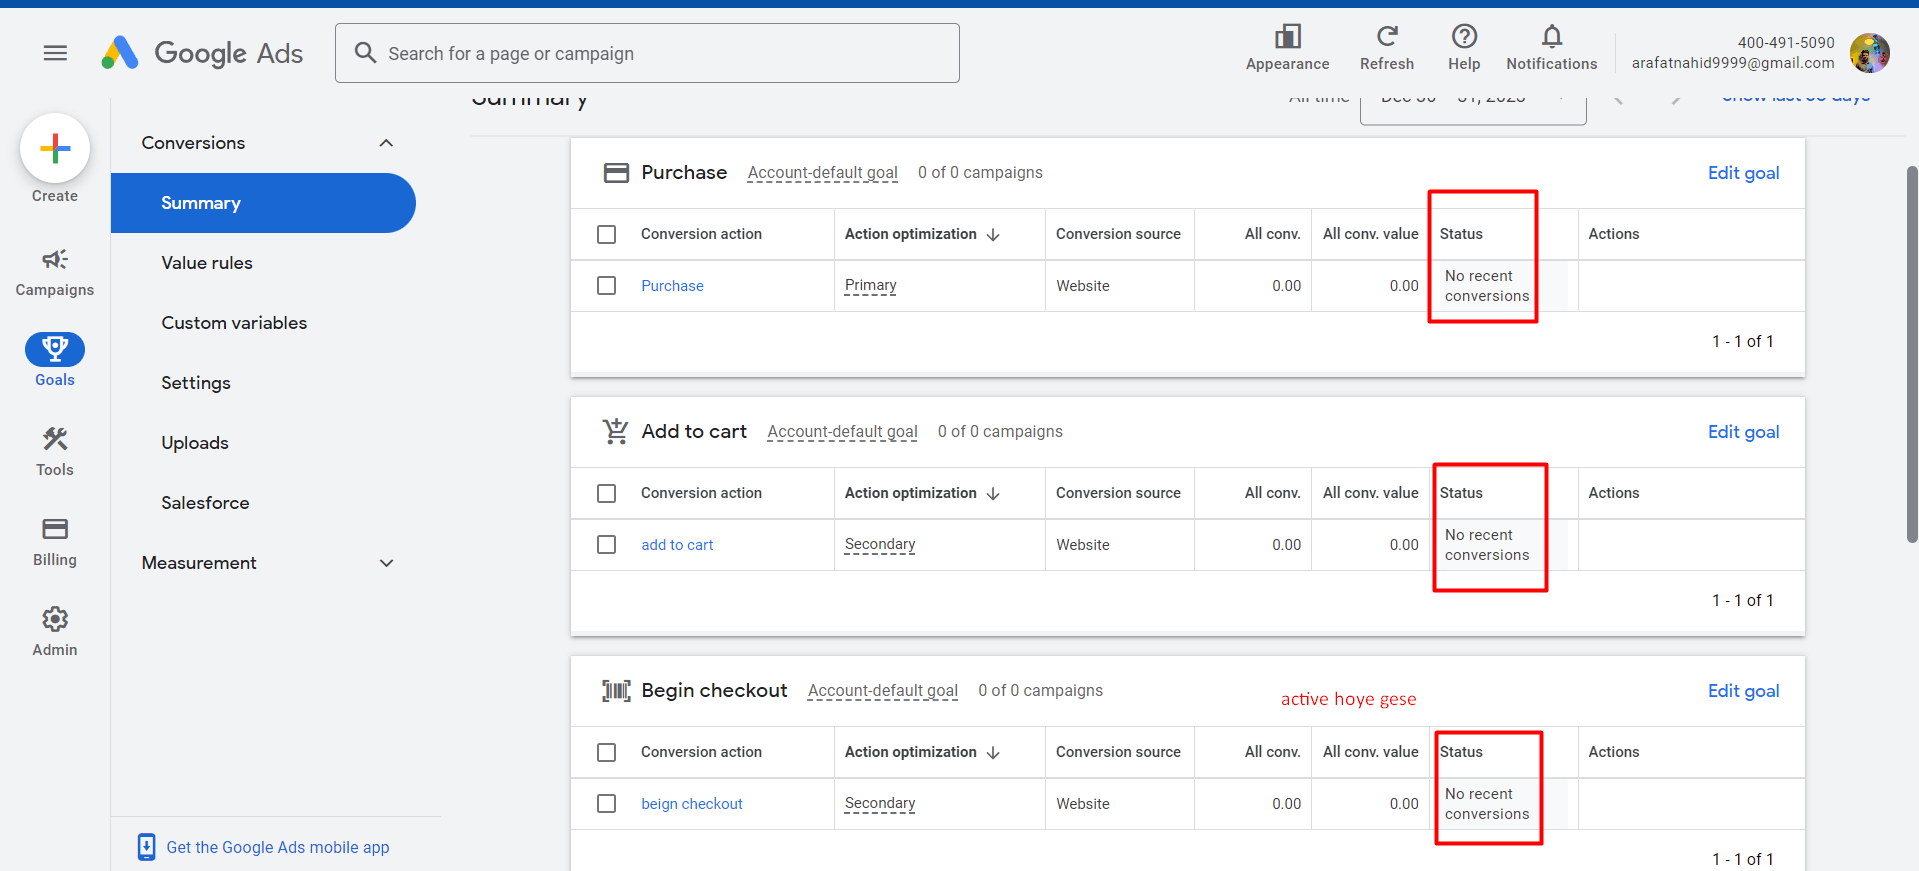Click Conversion source header in Purchase table
The width and height of the screenshot is (1919, 871).
pos(1118,234)
